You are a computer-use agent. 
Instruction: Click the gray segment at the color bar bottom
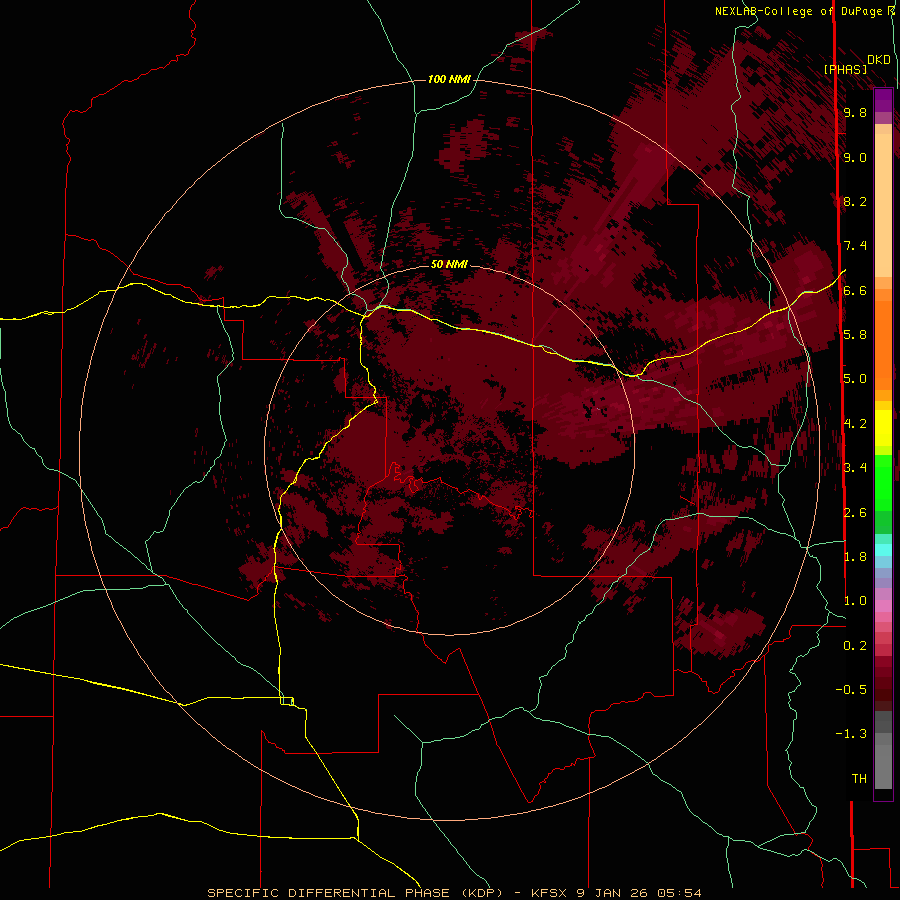(883, 761)
